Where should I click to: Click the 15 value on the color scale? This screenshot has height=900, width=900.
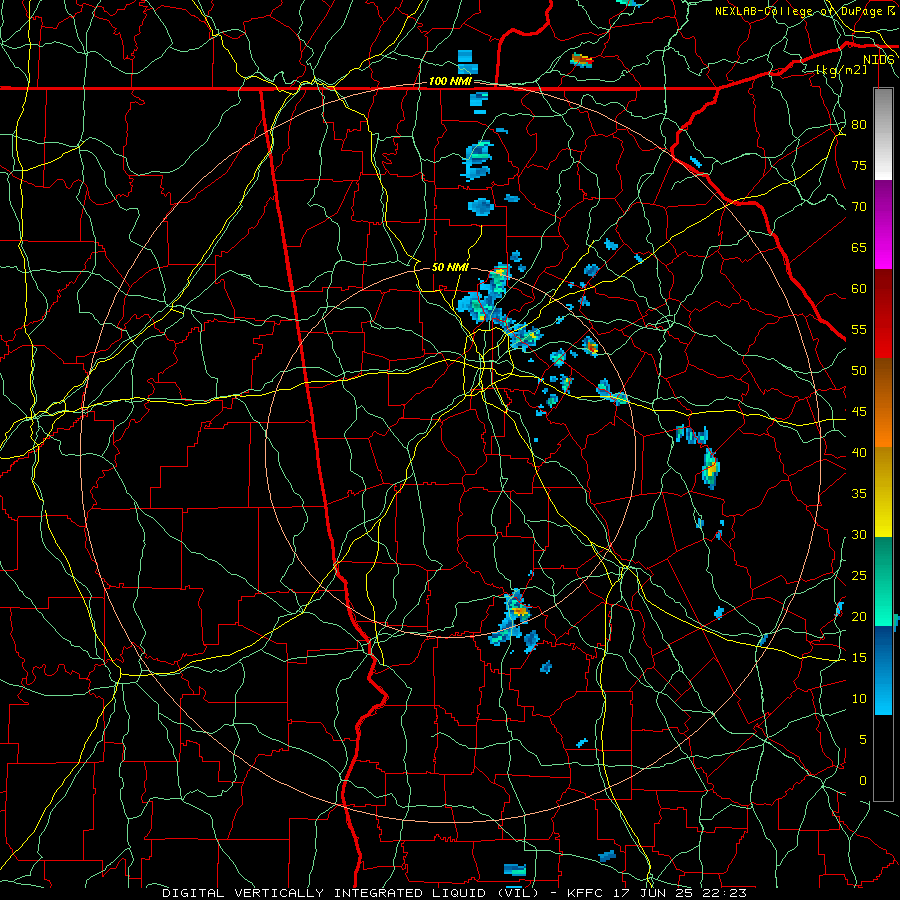(859, 658)
